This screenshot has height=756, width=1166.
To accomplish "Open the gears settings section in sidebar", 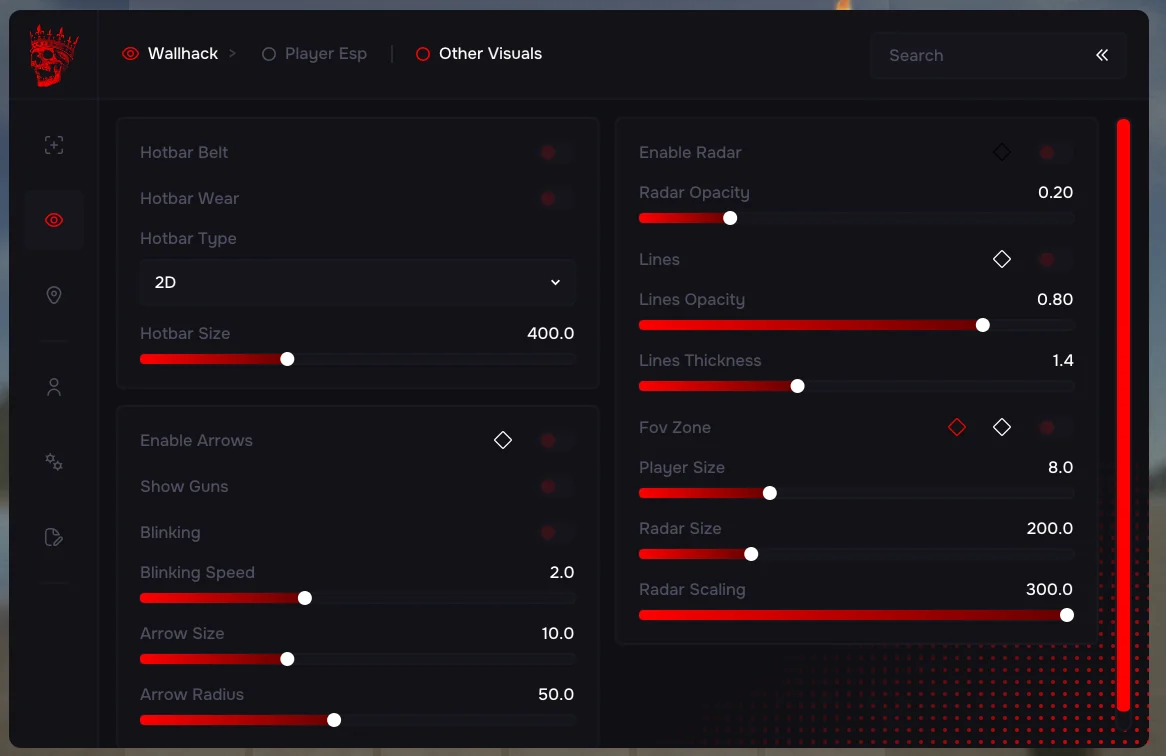I will [54, 462].
